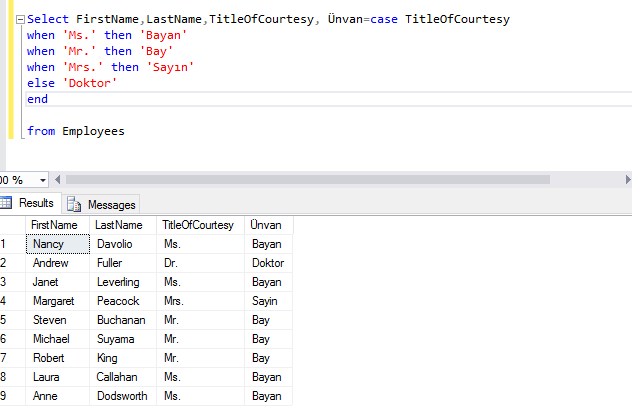Viewport: 632px width, 414px height.
Task: Click the 'else' keyword in query
Action: pos(41,83)
